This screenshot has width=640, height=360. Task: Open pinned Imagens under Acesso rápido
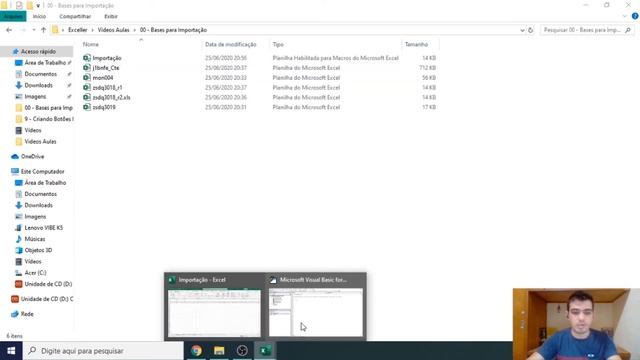(x=35, y=97)
